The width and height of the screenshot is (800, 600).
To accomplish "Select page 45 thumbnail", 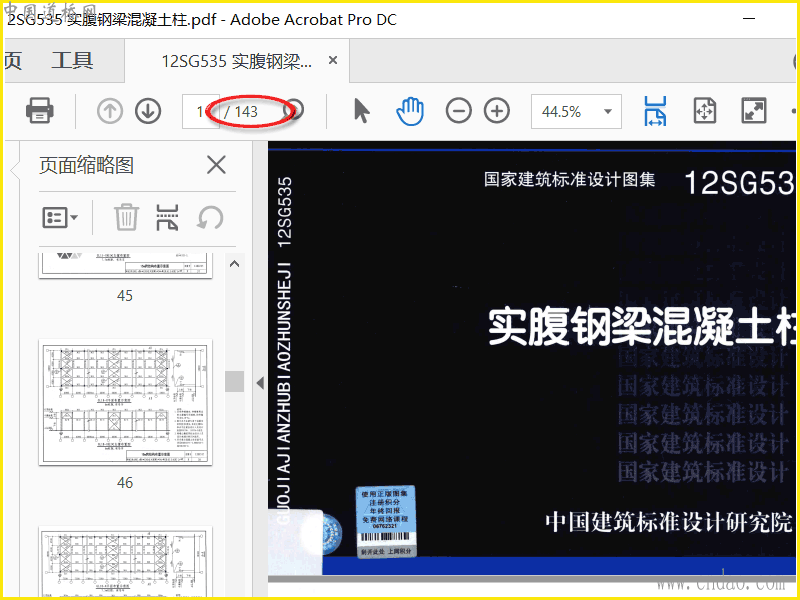I will tap(126, 265).
